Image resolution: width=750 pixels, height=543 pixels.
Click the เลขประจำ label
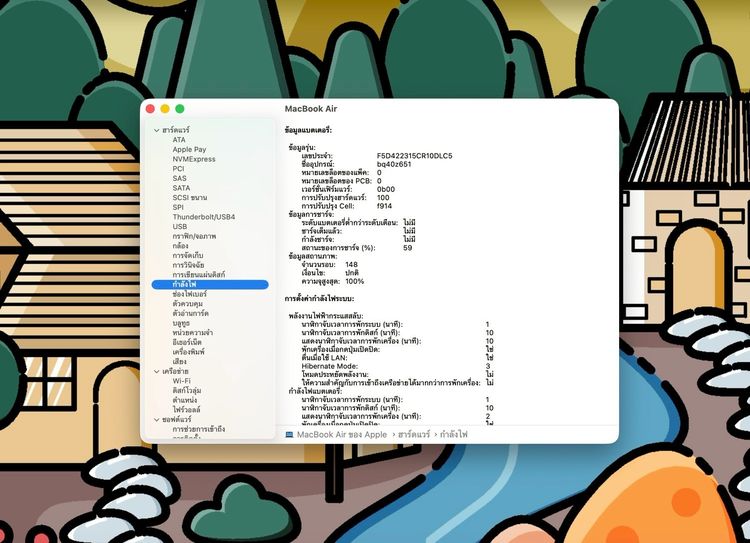click(317, 156)
